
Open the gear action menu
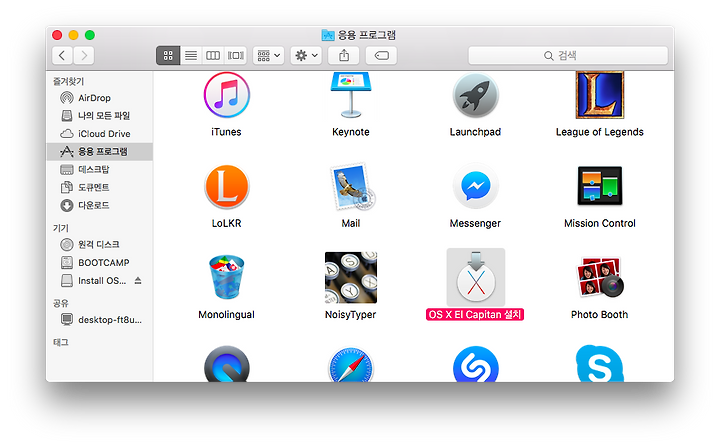pyautogui.click(x=306, y=56)
